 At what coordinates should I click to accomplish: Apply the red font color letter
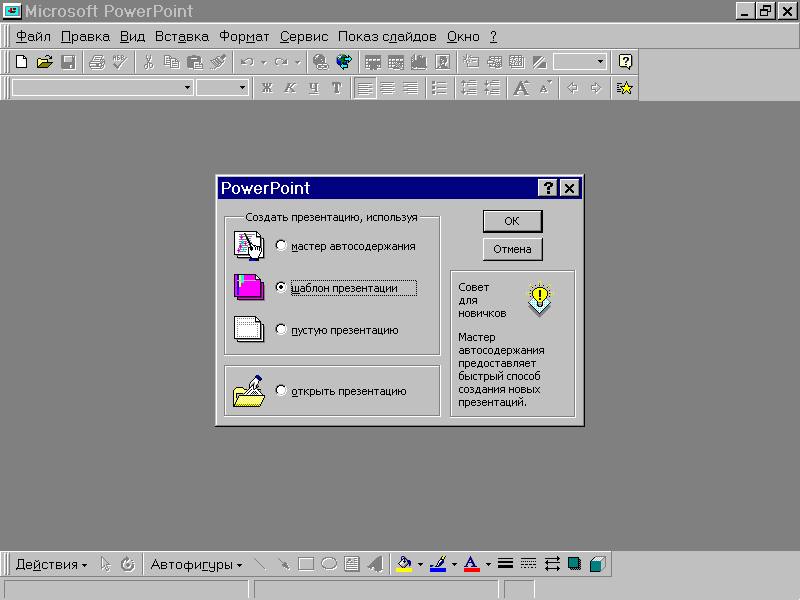[x=471, y=564]
